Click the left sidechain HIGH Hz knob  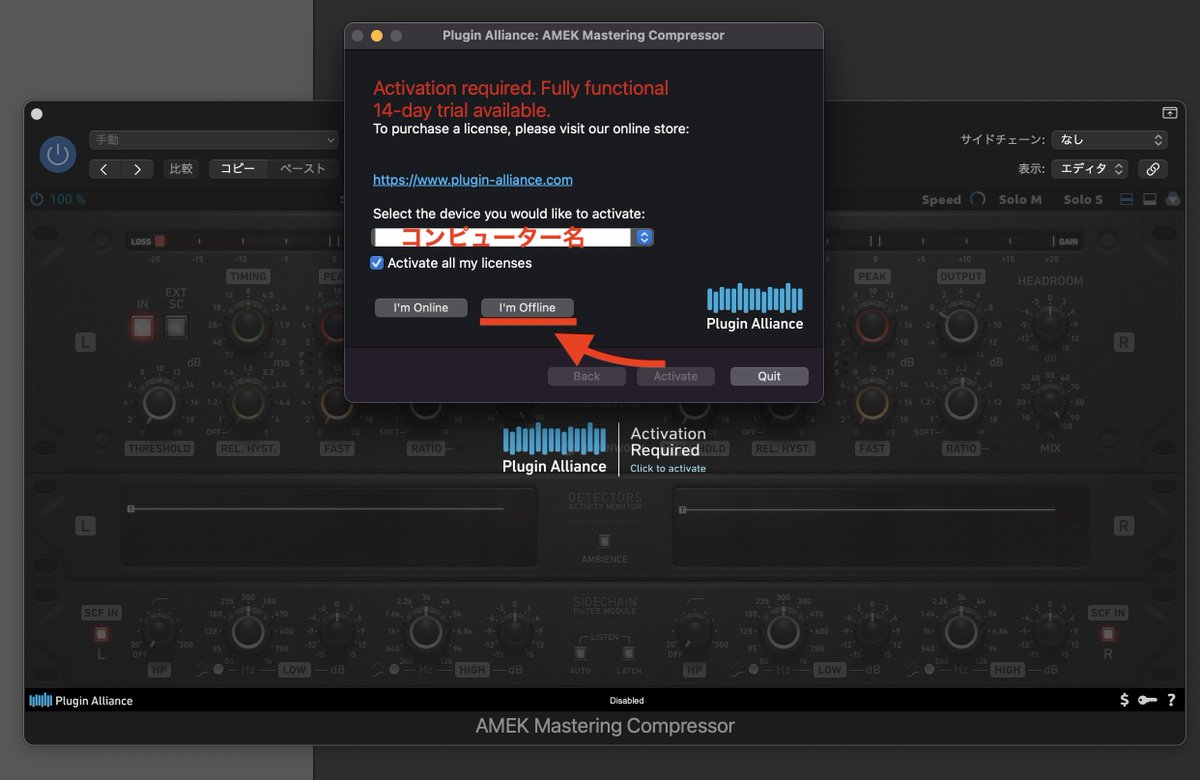(x=426, y=631)
